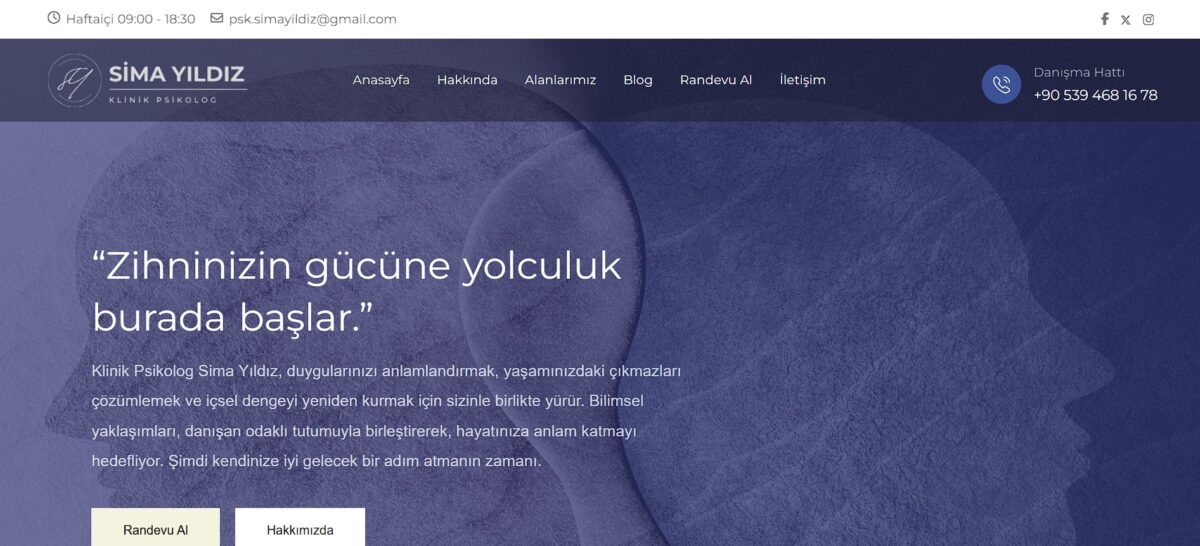Open the Blog navigation link

click(x=638, y=80)
